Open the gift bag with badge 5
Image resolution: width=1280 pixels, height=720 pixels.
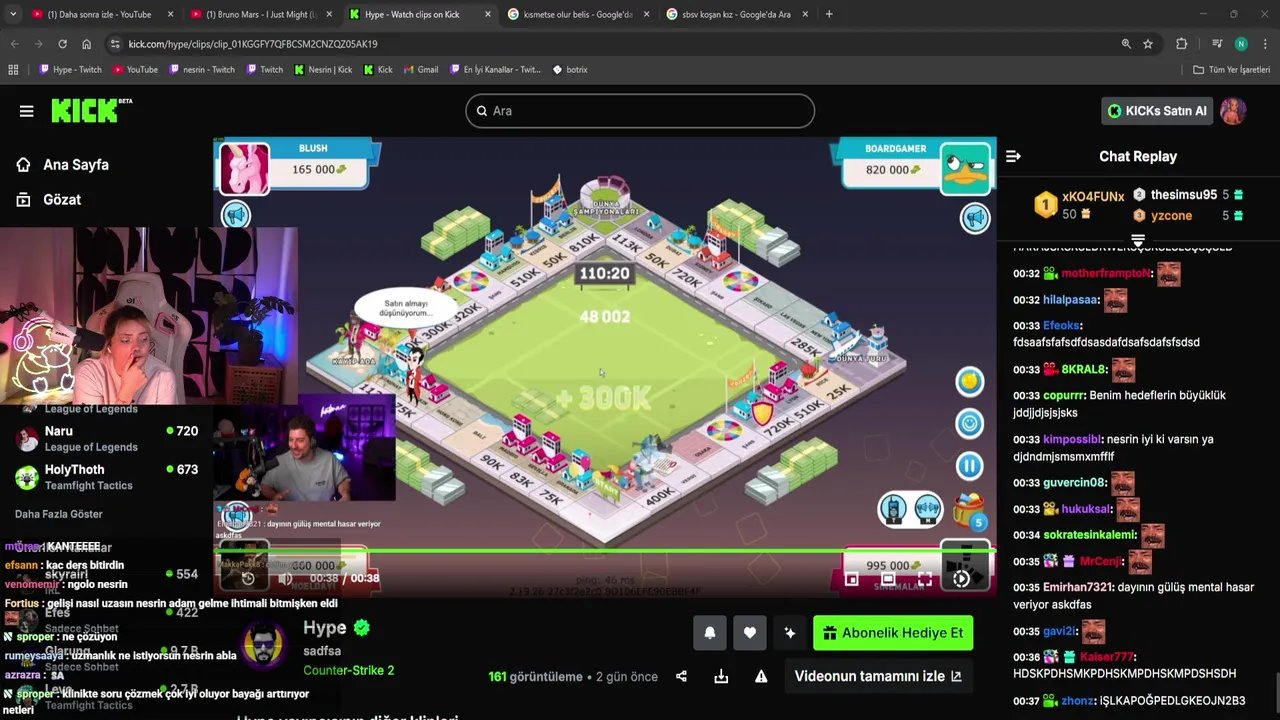point(969,511)
